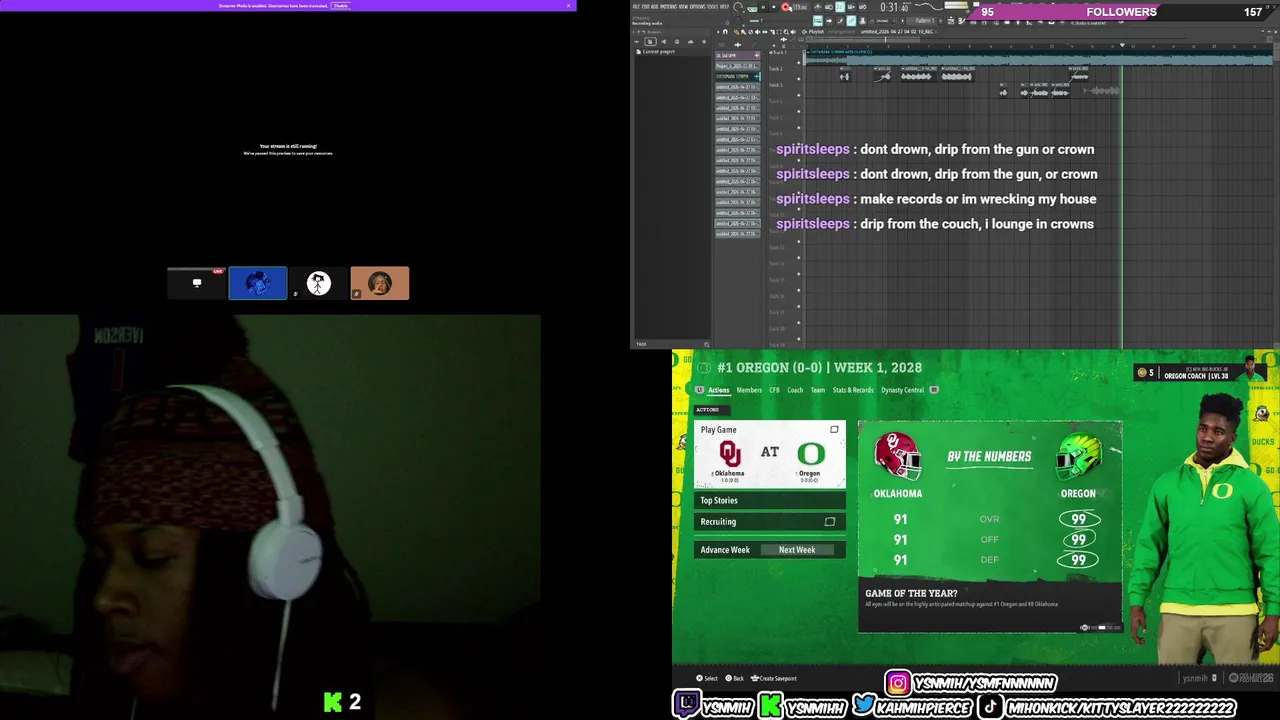Image resolution: width=1280 pixels, height=720 pixels.
Task: Dismiss the purple Streamer Mode banner
Action: pyautogui.click(x=569, y=6)
